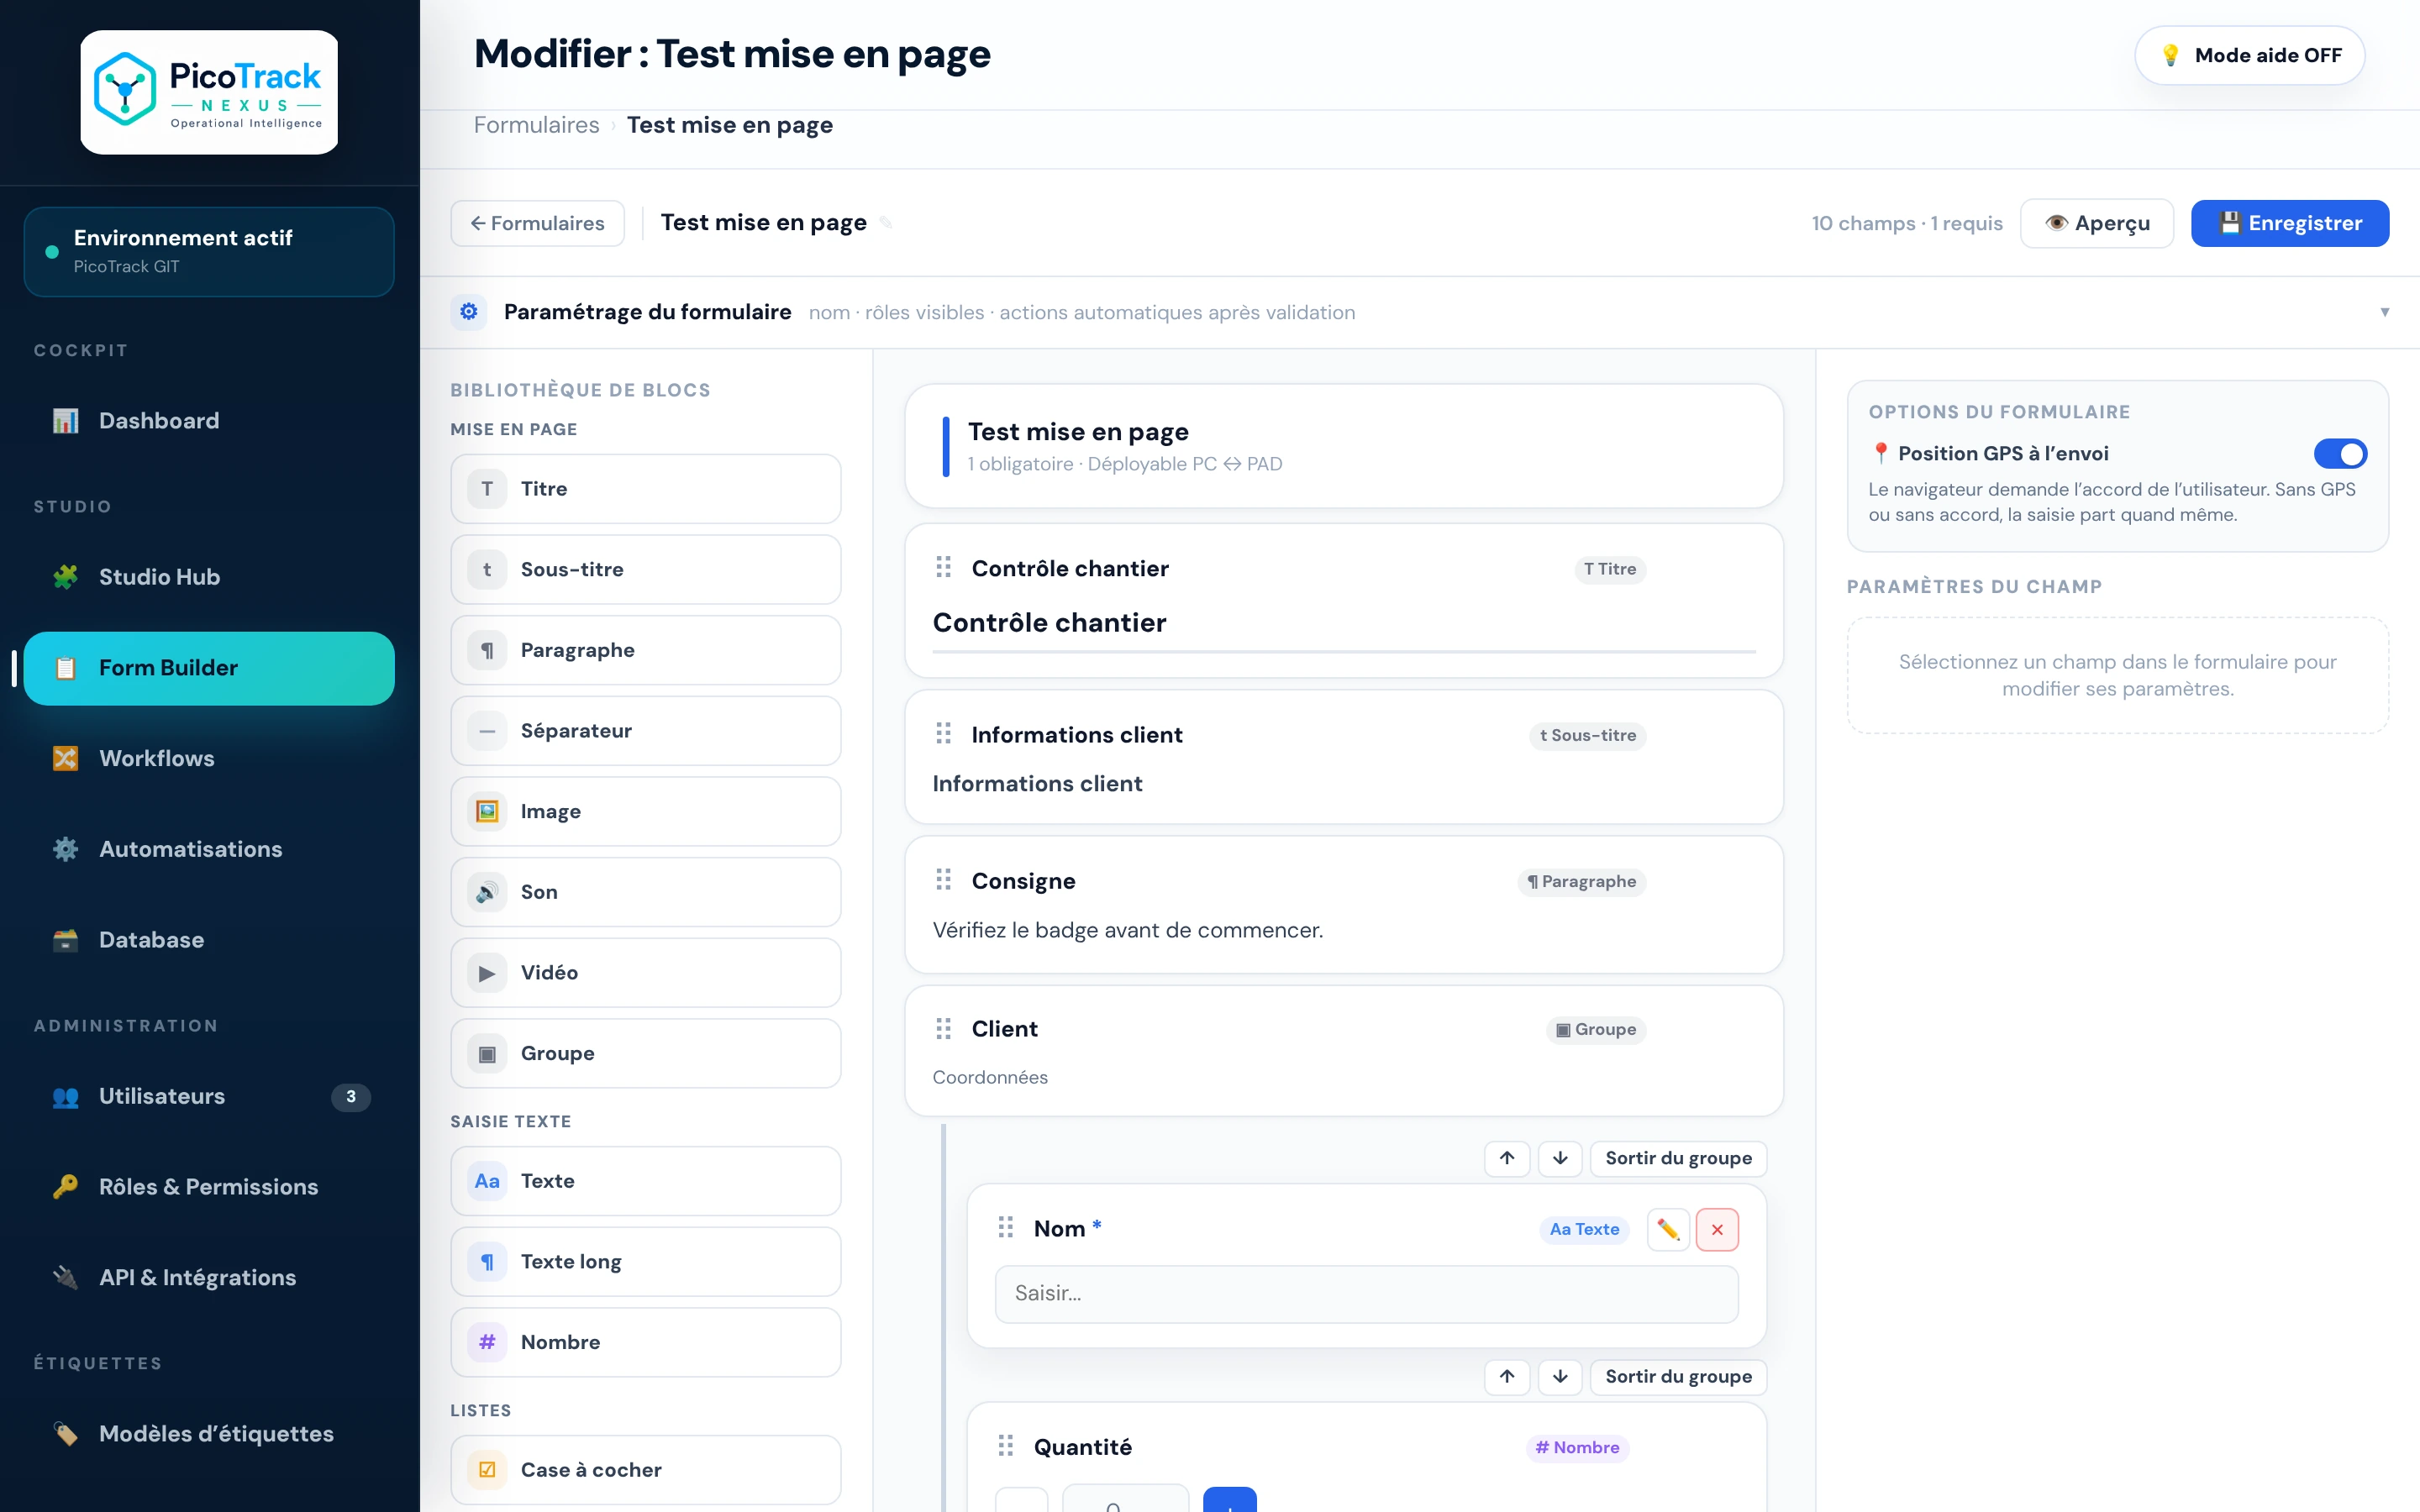Edit form name pencil icon
2420x1512 pixels.
tap(886, 223)
